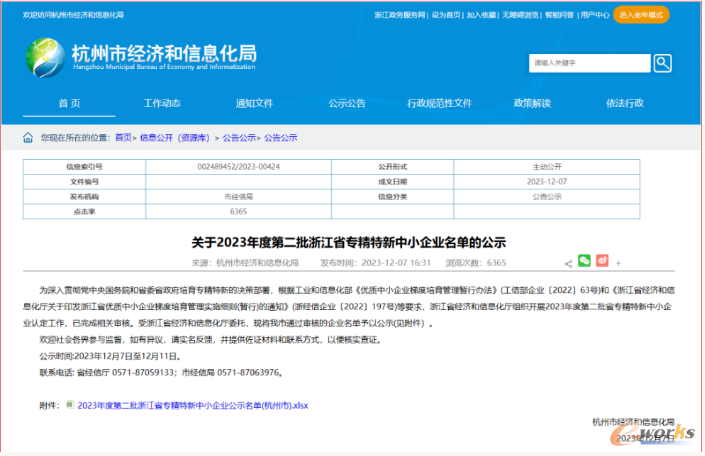
Task: Click the xlsx attachment file icon
Action: (x=70, y=405)
